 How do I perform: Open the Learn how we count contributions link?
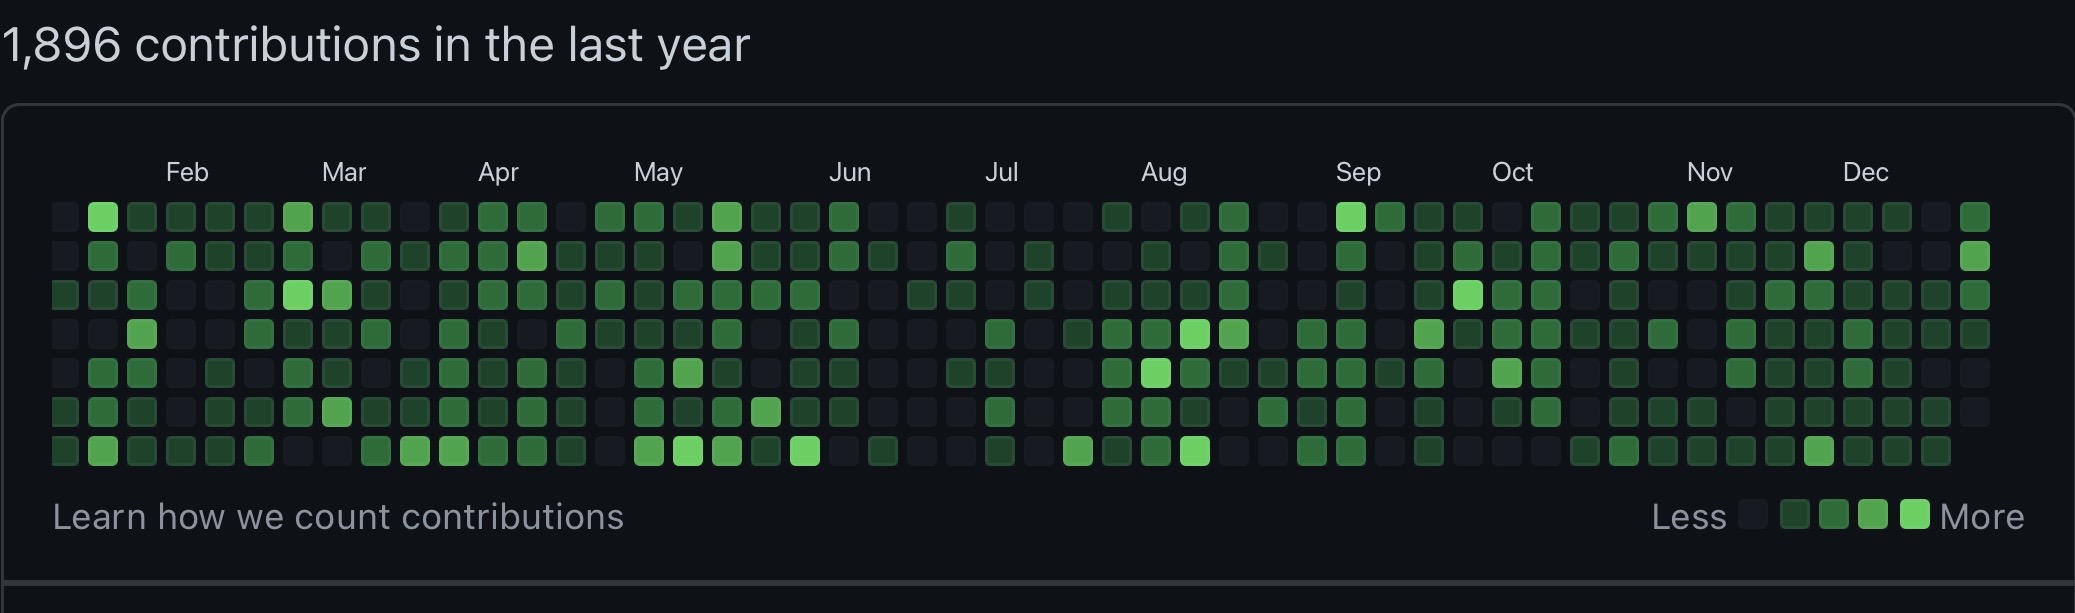point(338,517)
